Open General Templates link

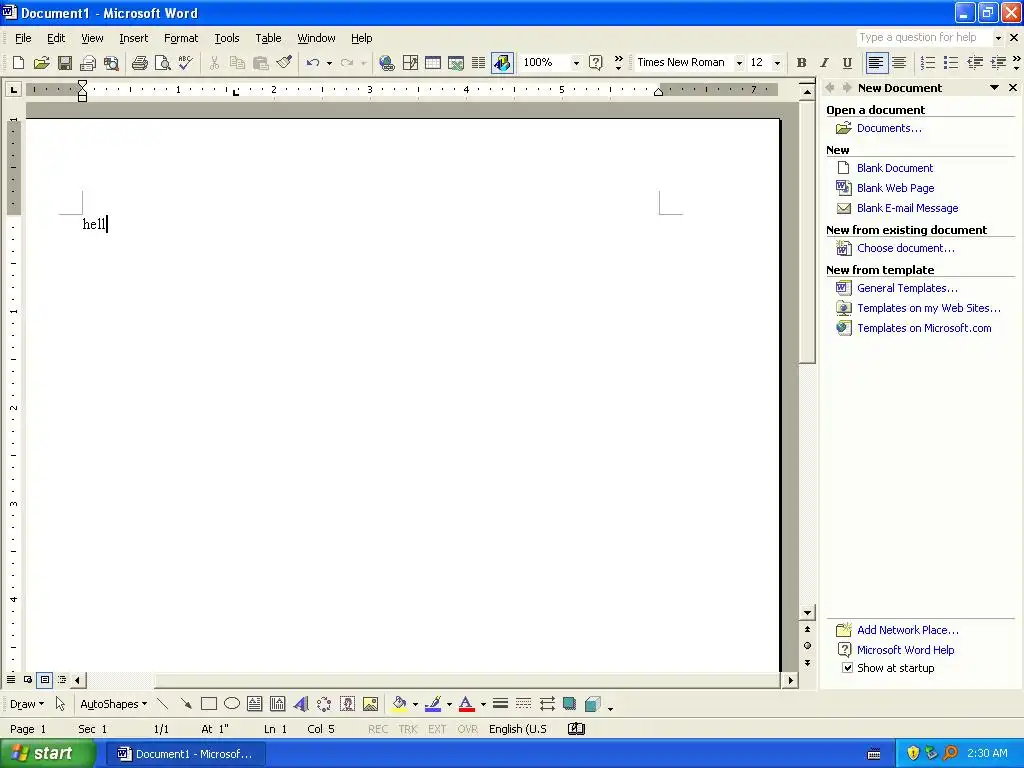coord(907,288)
